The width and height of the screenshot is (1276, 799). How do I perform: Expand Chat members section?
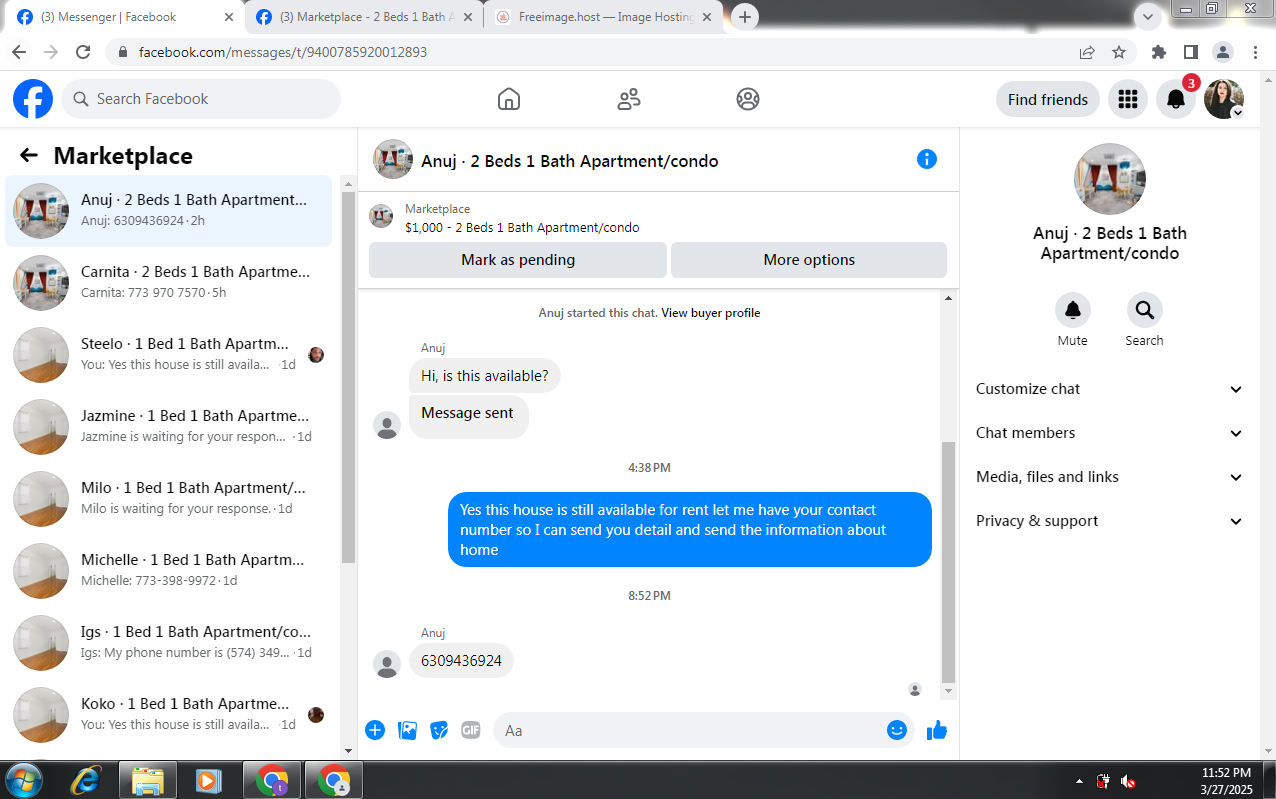[x=1110, y=433]
